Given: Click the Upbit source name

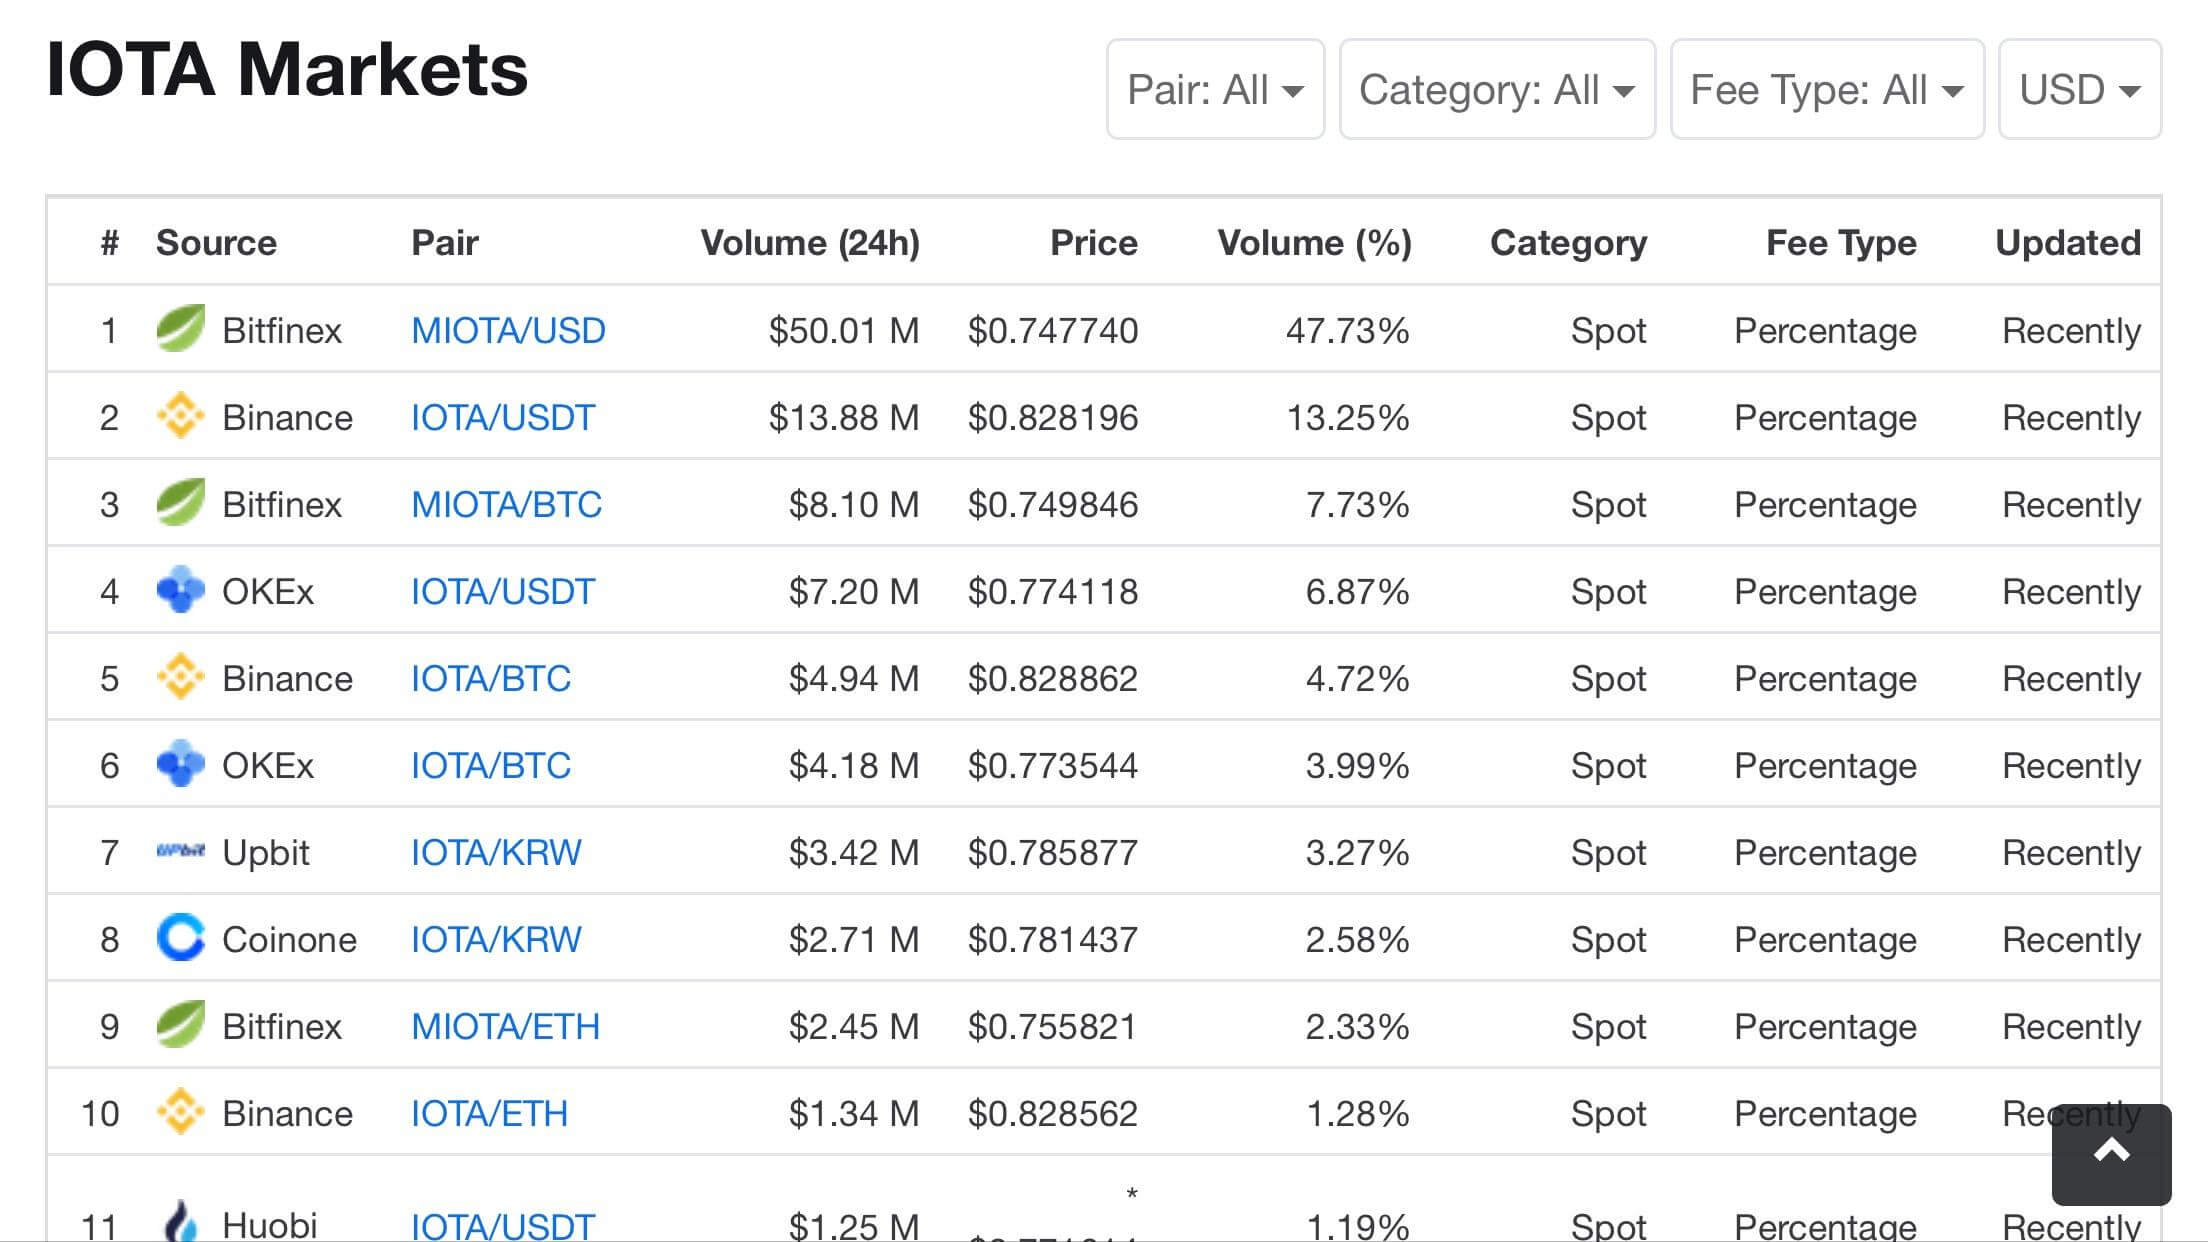Looking at the screenshot, I should pos(266,854).
